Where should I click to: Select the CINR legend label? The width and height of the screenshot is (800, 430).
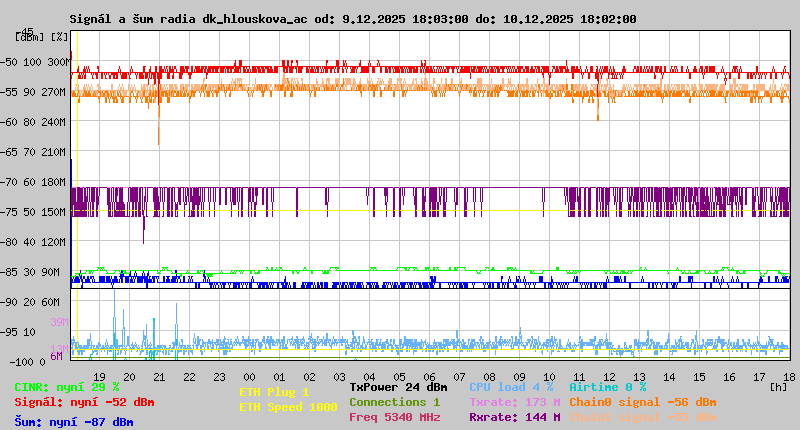point(67,387)
